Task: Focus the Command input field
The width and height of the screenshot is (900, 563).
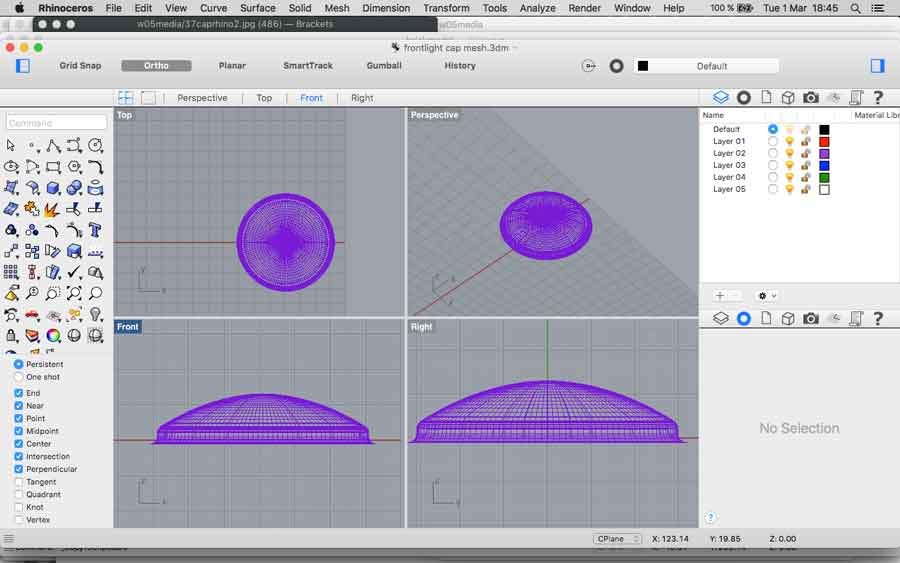Action: coord(56,123)
